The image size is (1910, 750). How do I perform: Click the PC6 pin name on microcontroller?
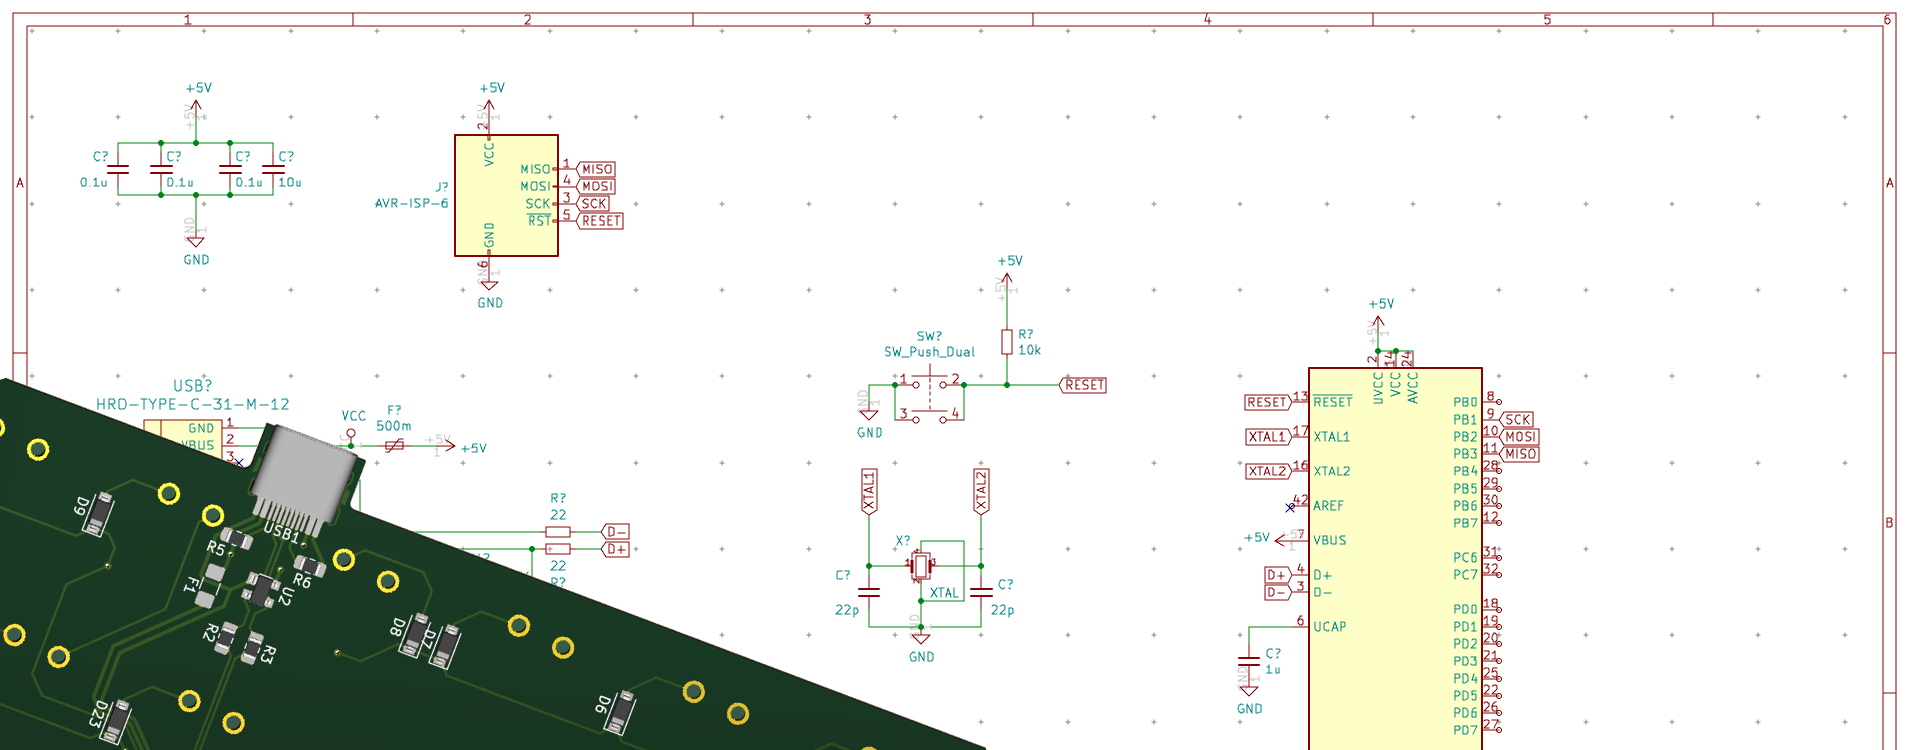[x=1465, y=558]
